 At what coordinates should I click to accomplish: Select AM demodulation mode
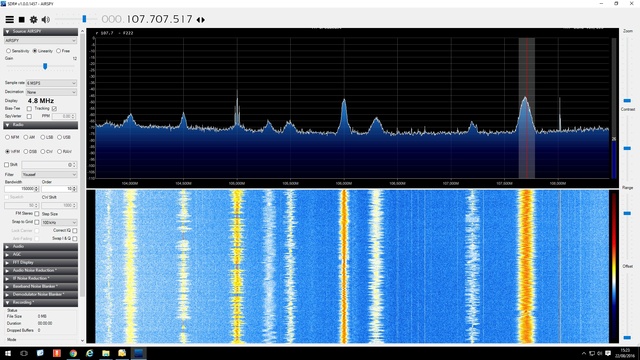pos(26,137)
